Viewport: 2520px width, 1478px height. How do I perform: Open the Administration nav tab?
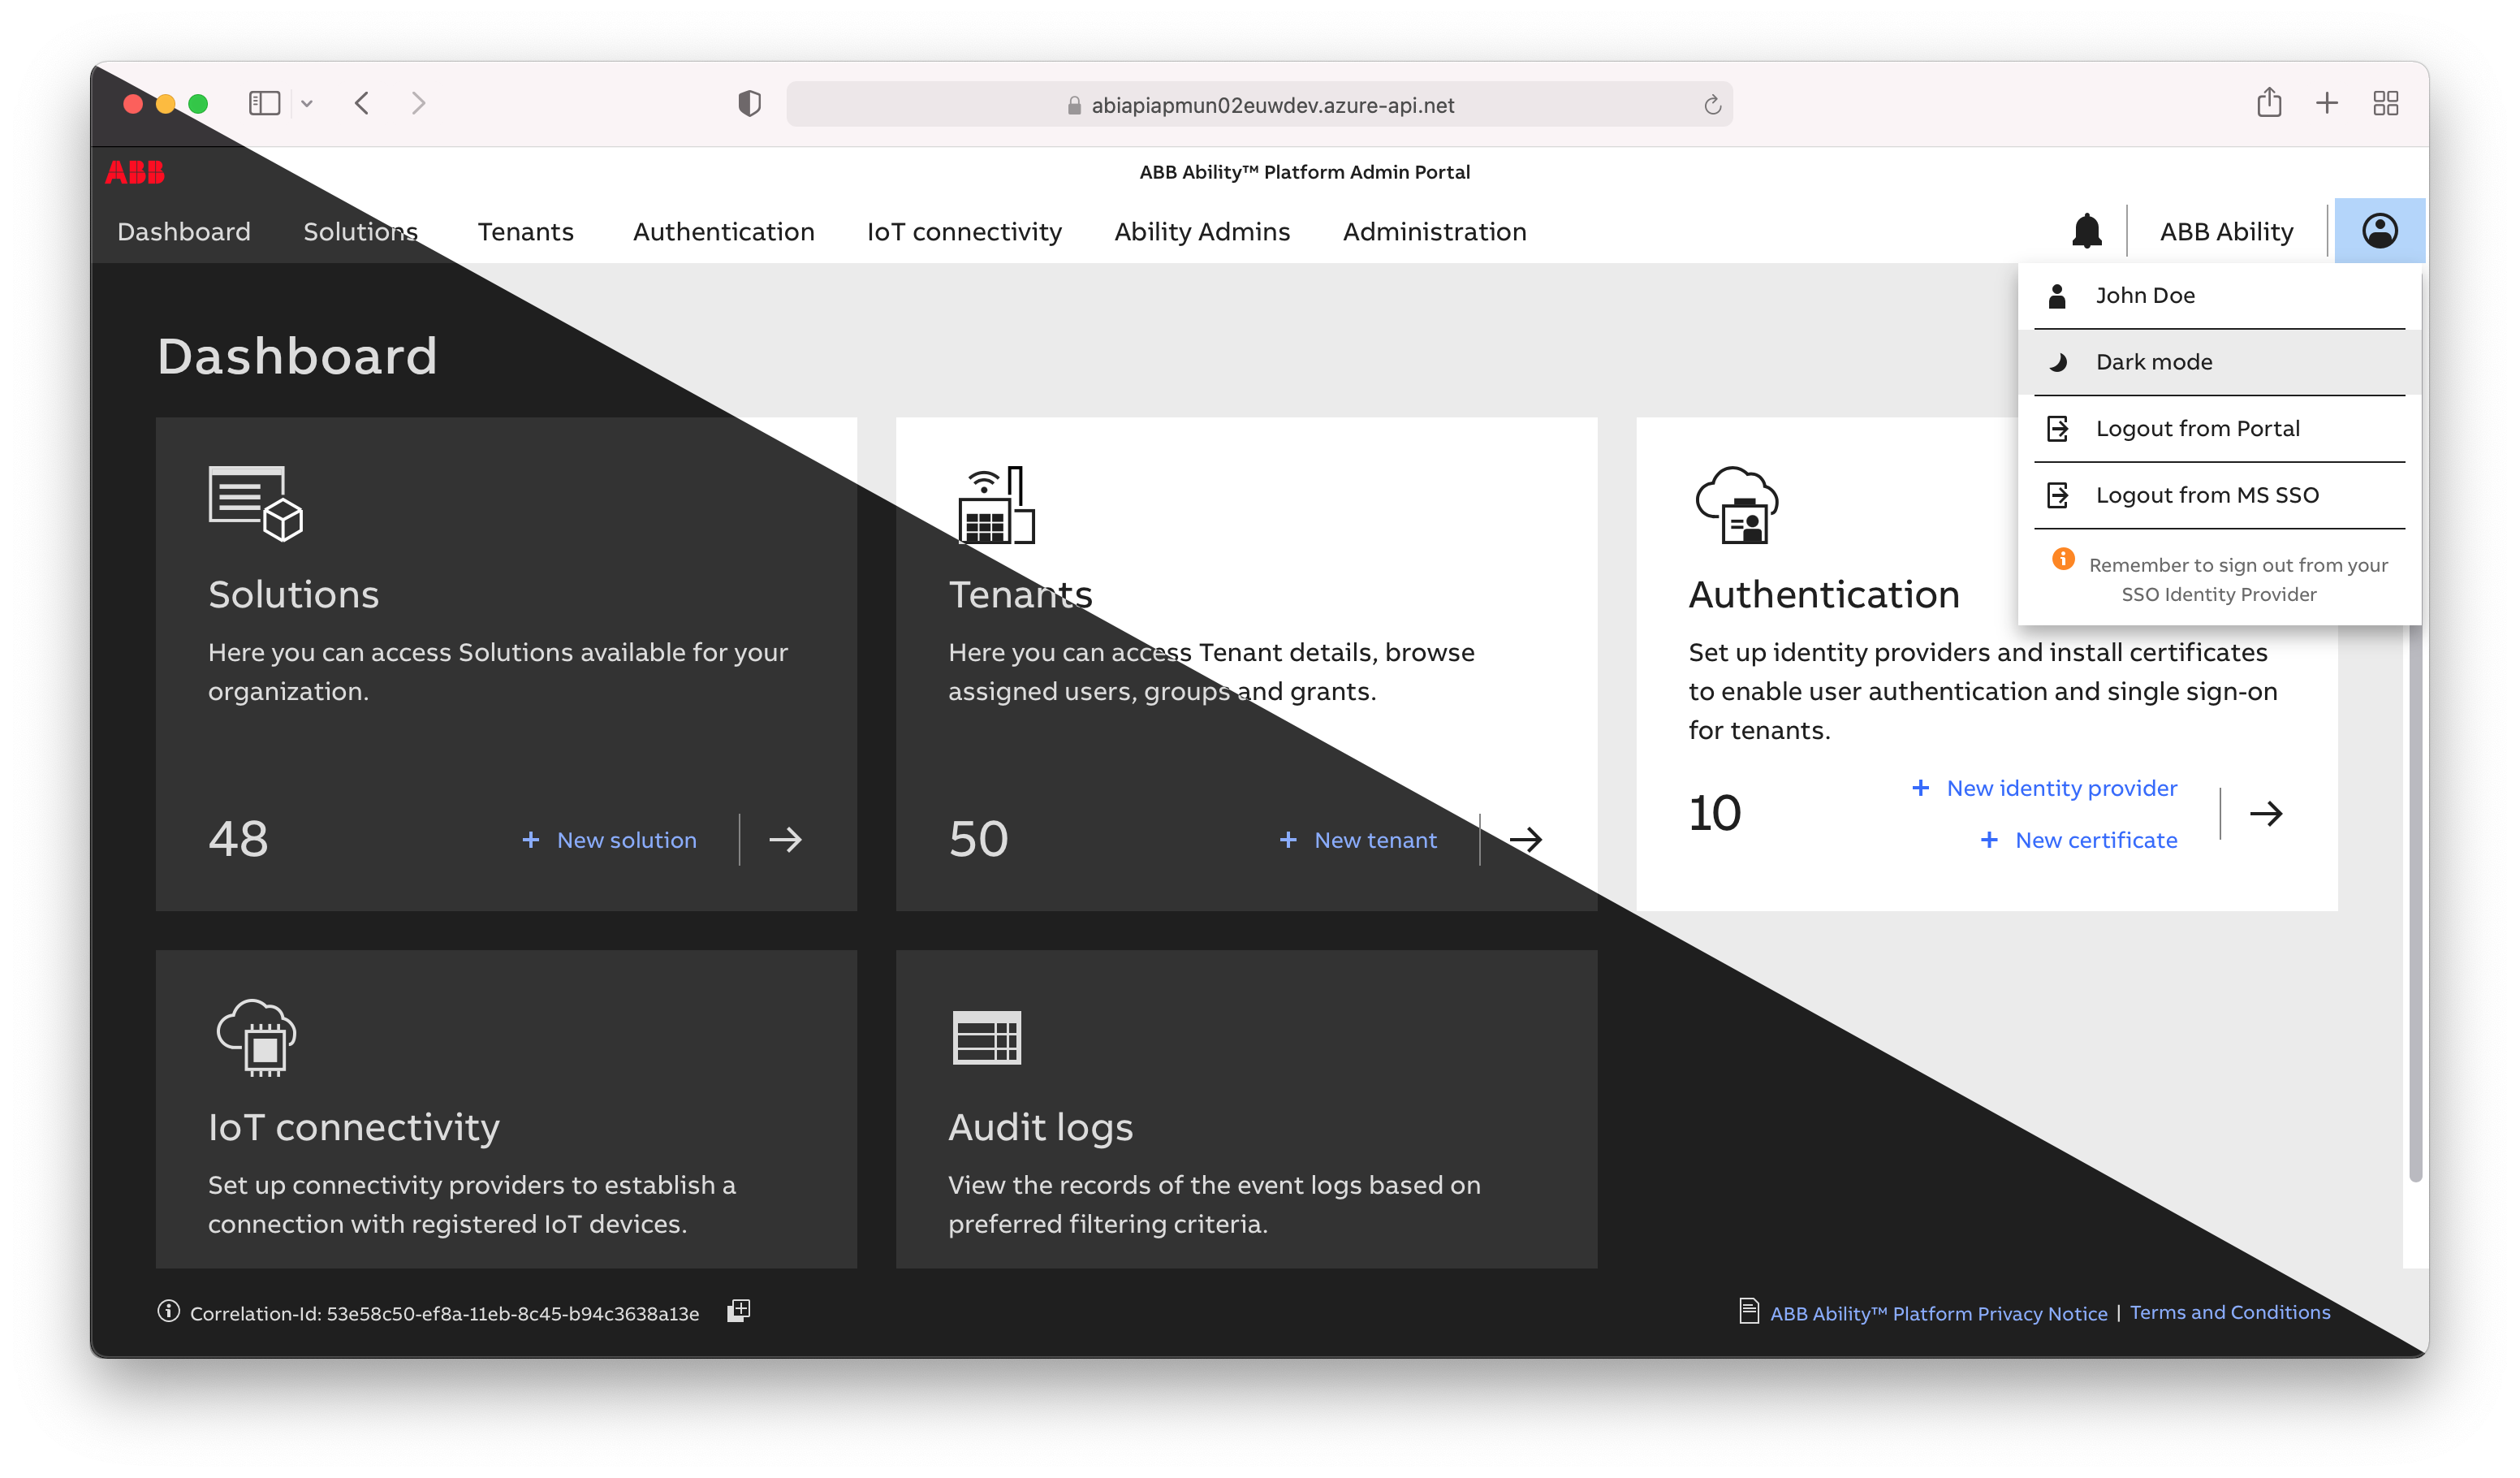tap(1434, 232)
